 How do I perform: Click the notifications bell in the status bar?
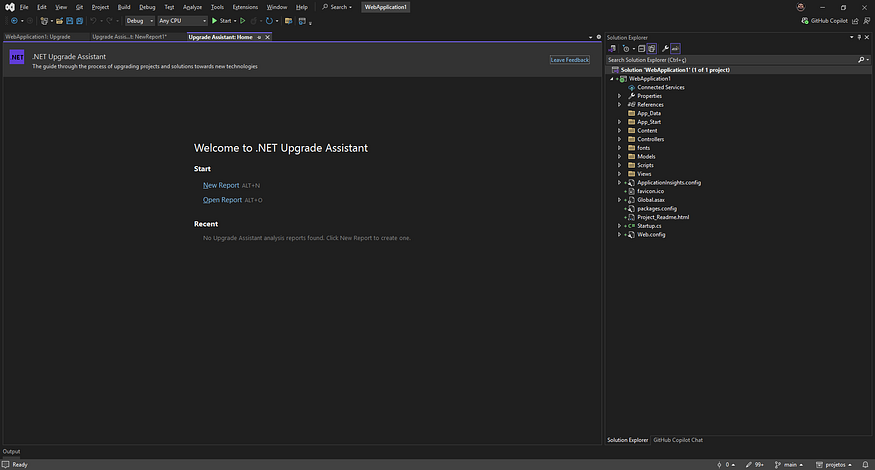[x=867, y=464]
